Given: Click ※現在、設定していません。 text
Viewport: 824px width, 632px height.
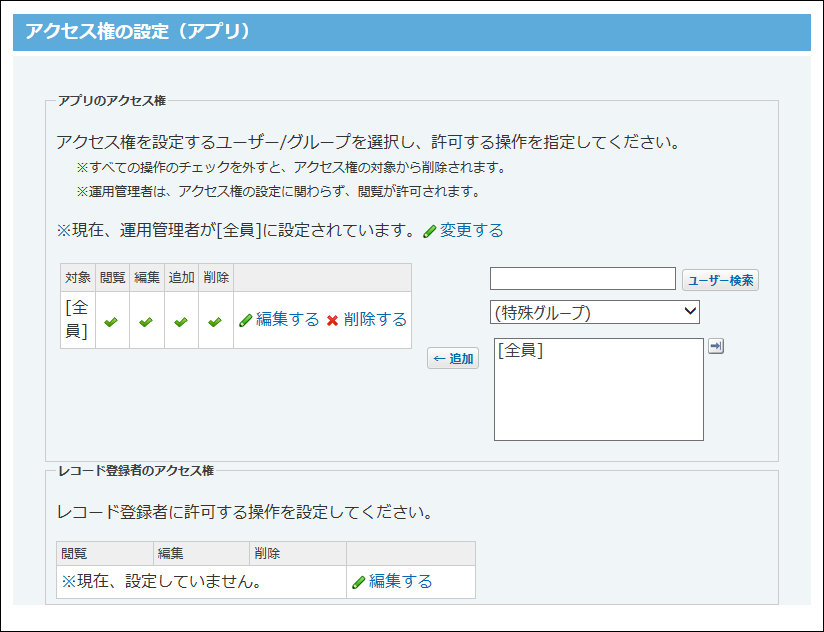Looking at the screenshot, I should [x=162, y=581].
